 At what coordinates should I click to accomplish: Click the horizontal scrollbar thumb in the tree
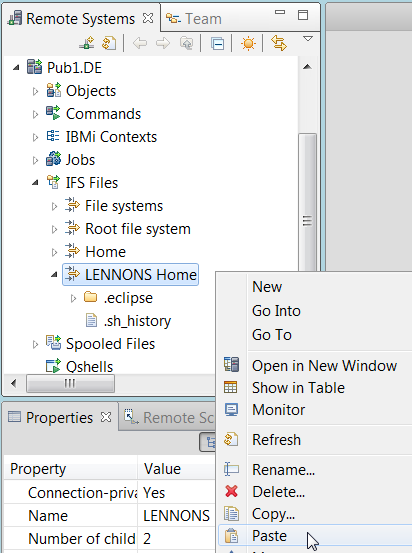click(70, 383)
